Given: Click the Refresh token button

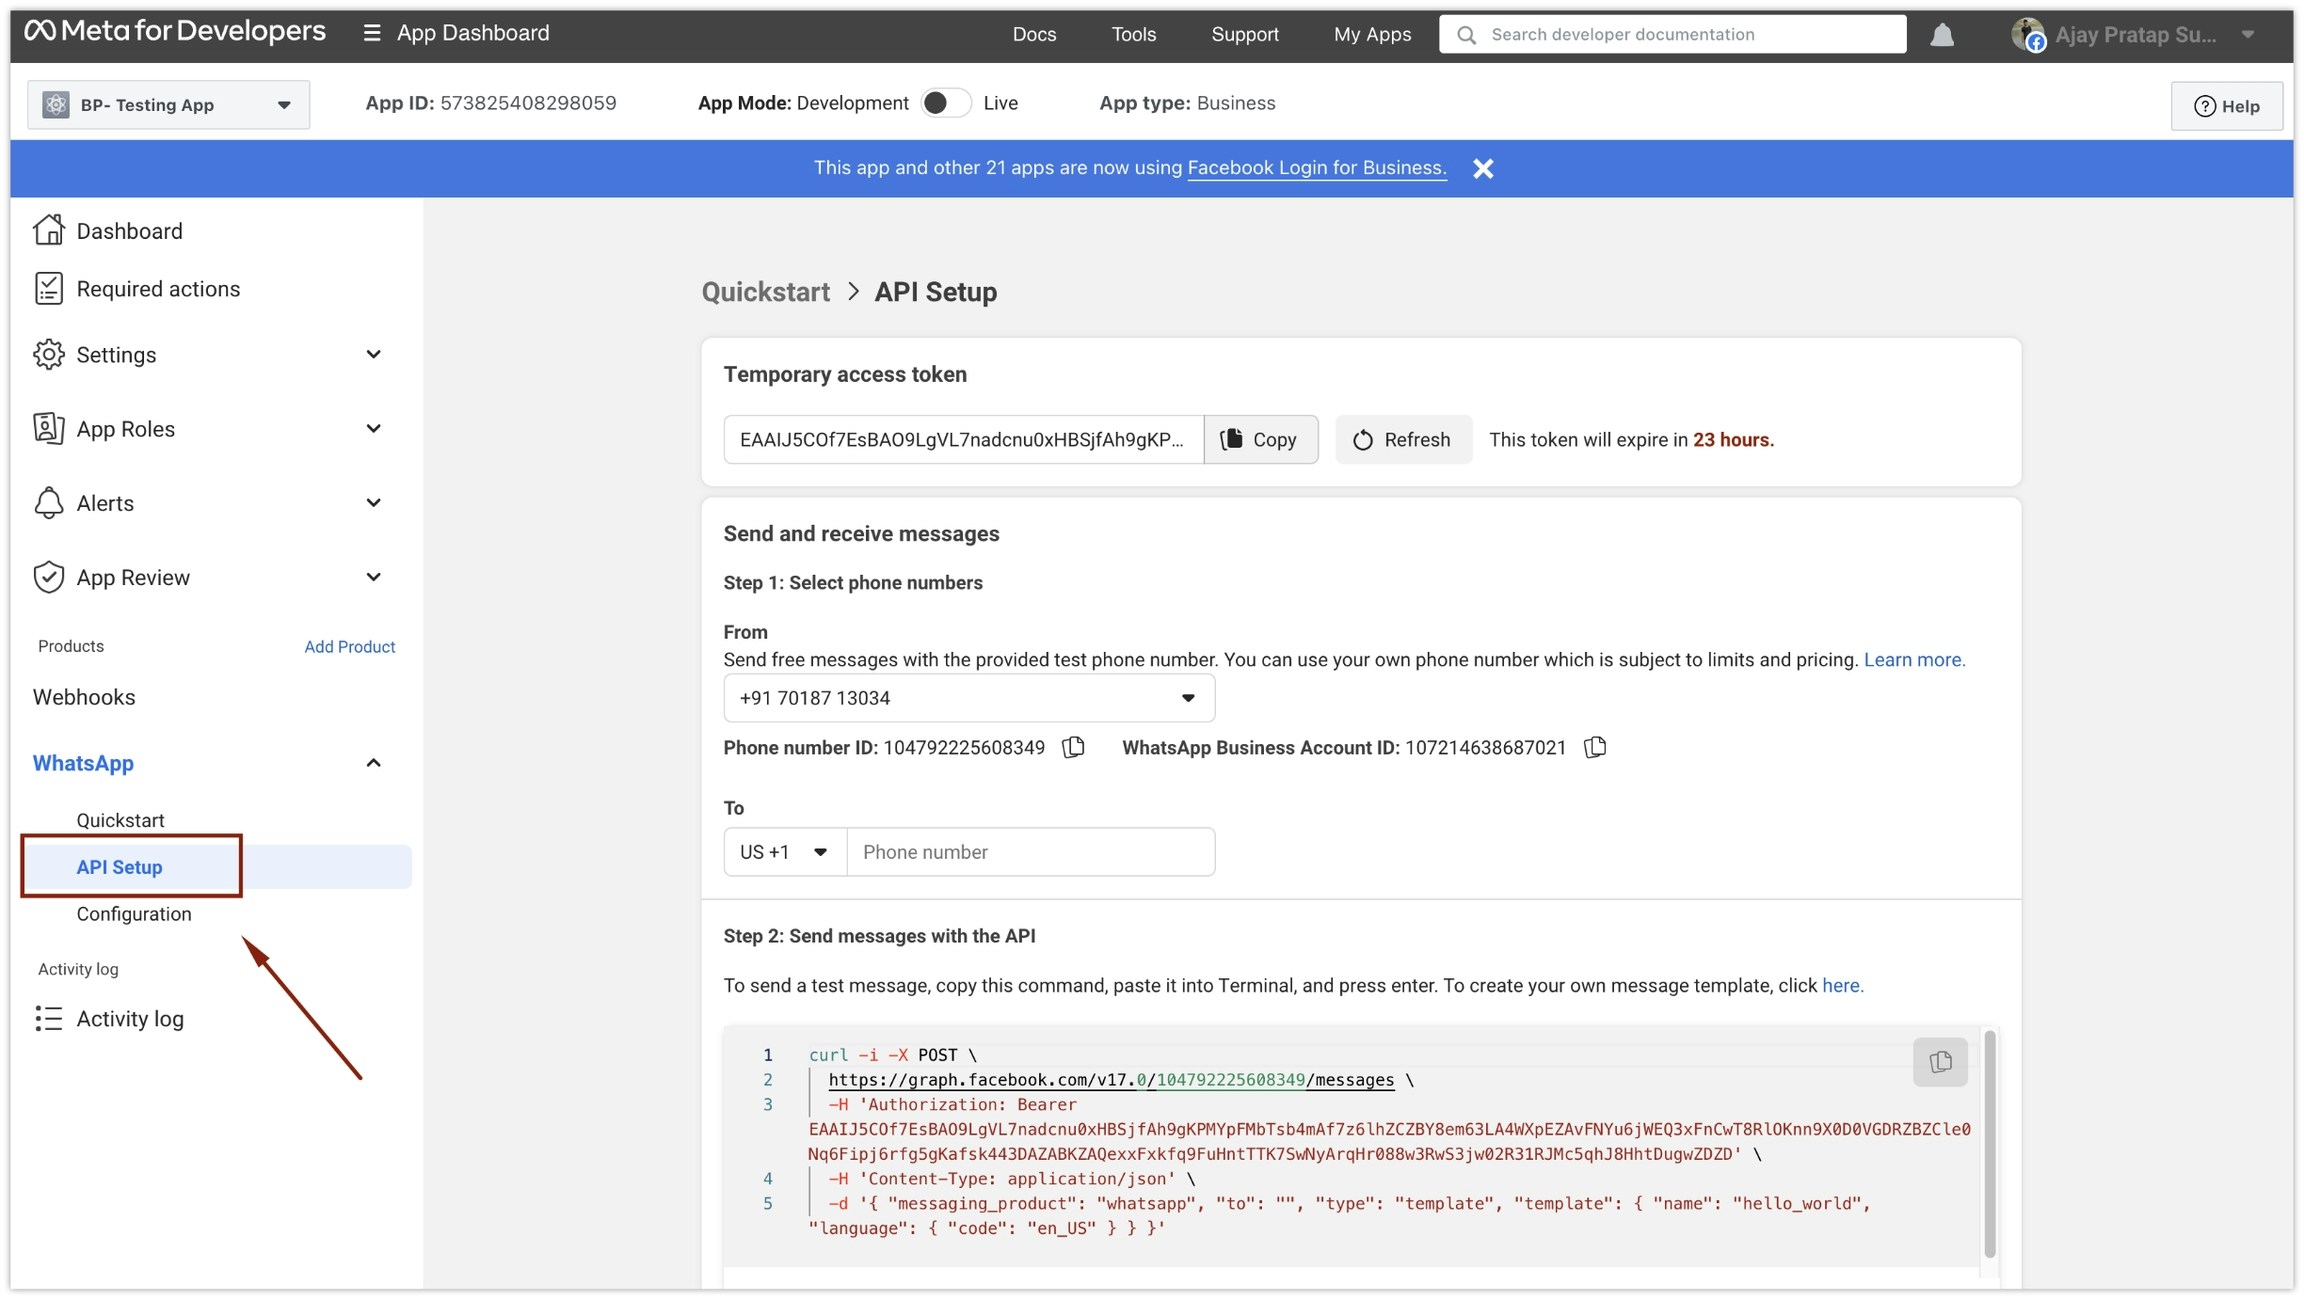Looking at the screenshot, I should tap(1402, 439).
